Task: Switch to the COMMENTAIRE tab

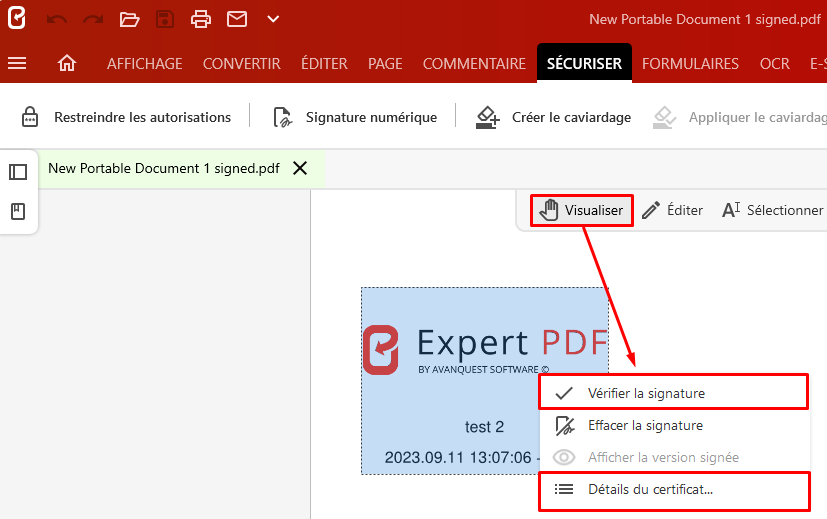Action: coord(474,64)
